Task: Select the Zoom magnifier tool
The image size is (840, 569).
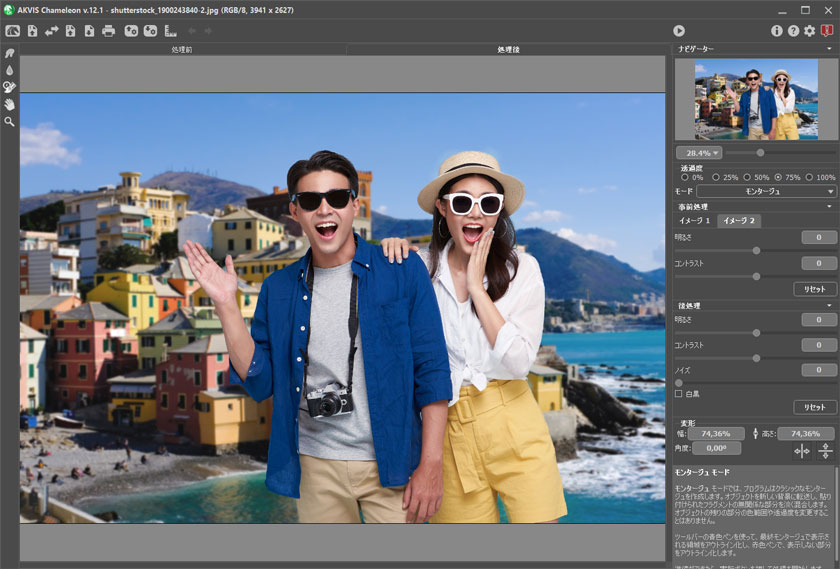Action: click(x=10, y=122)
